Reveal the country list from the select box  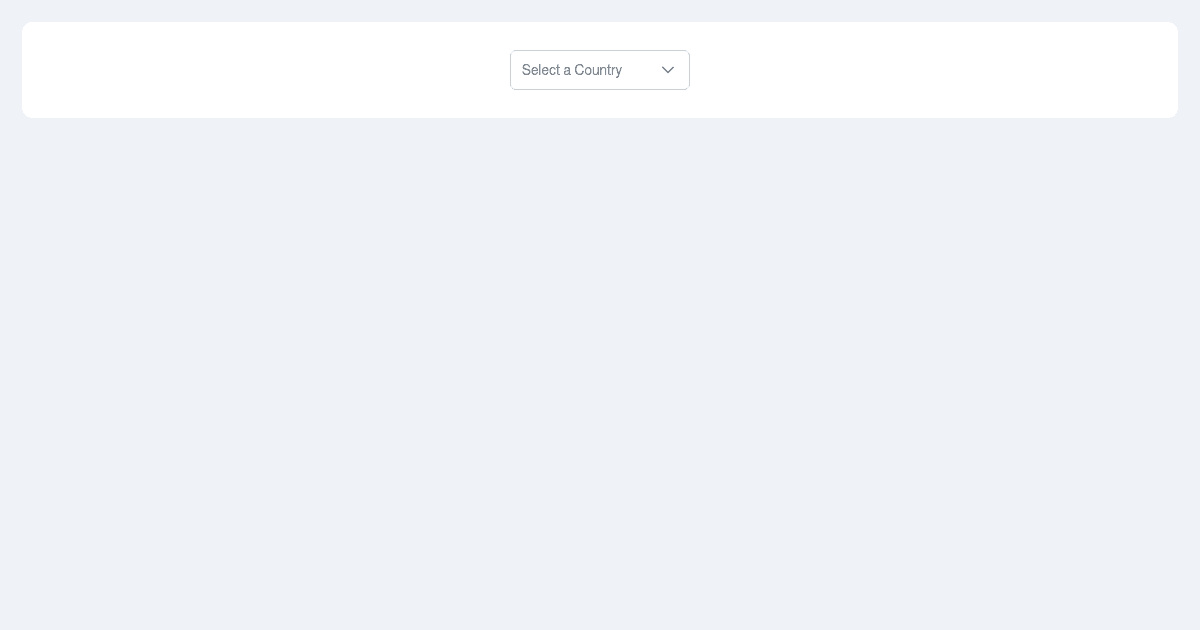[x=600, y=70]
